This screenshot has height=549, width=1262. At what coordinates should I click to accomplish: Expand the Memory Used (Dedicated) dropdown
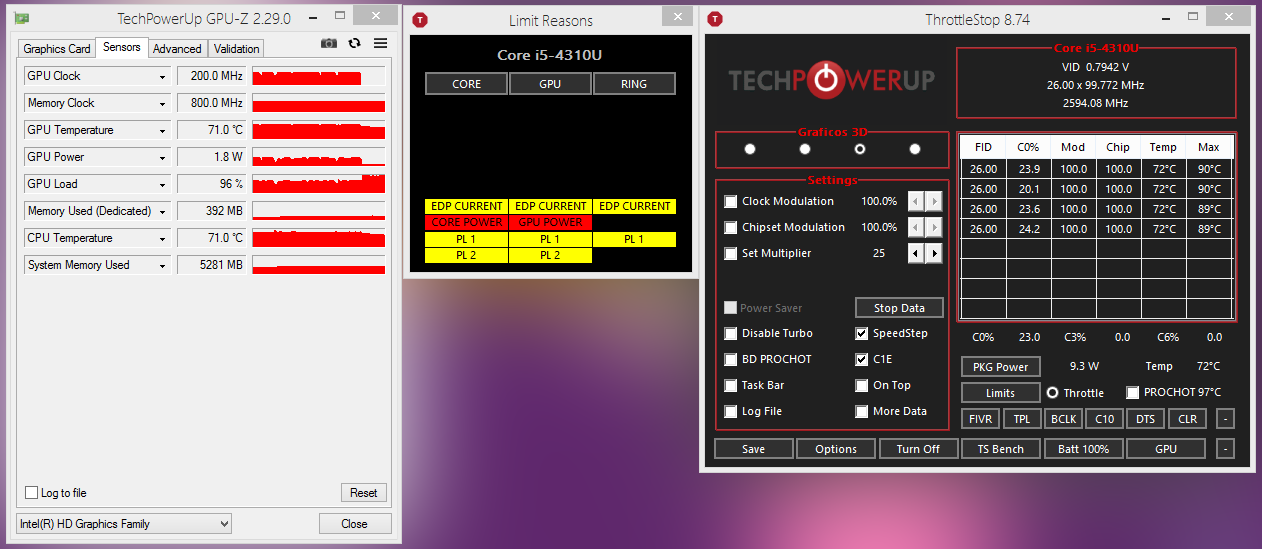(162, 211)
